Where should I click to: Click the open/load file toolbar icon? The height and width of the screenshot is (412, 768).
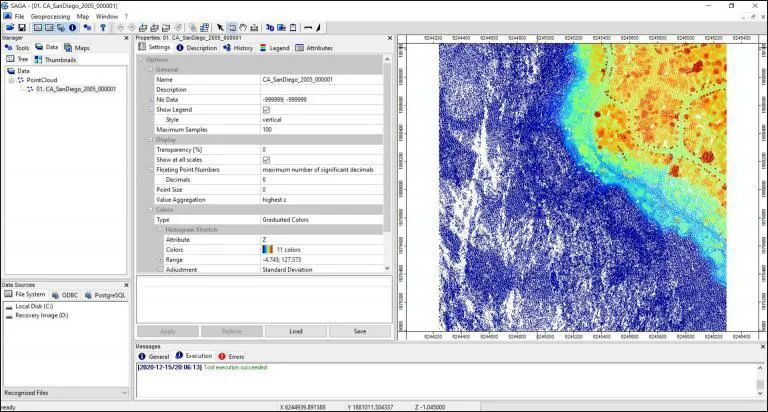point(10,28)
